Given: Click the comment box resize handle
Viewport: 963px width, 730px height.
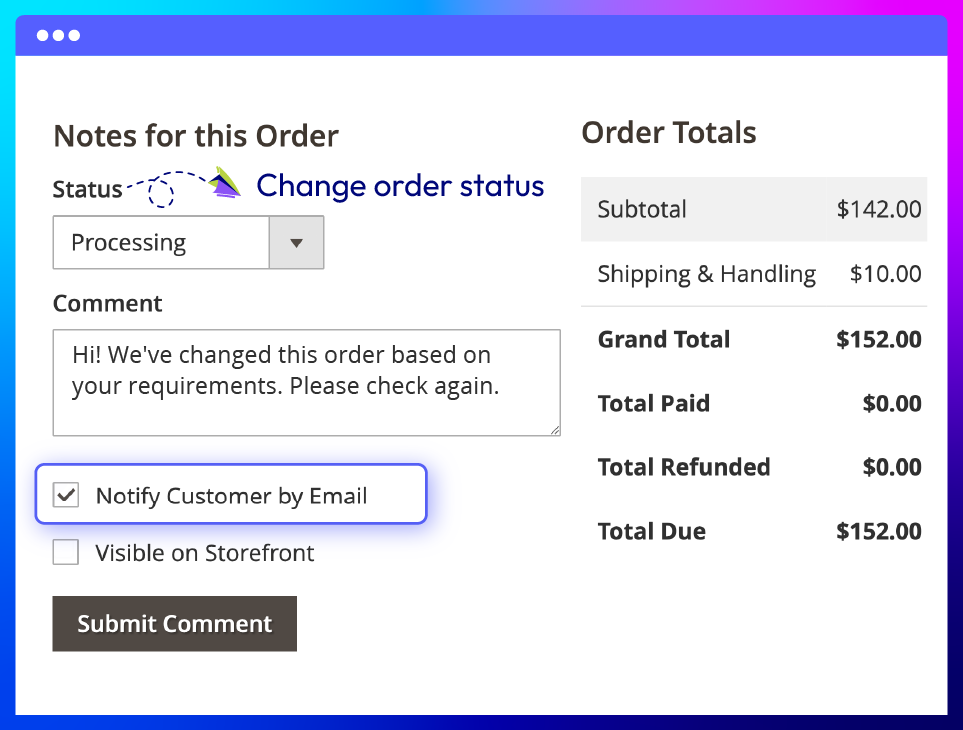Looking at the screenshot, I should [554, 430].
